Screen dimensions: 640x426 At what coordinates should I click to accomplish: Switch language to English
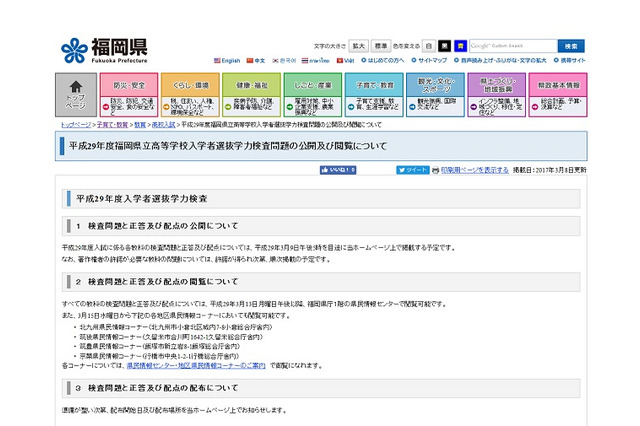[x=231, y=60]
